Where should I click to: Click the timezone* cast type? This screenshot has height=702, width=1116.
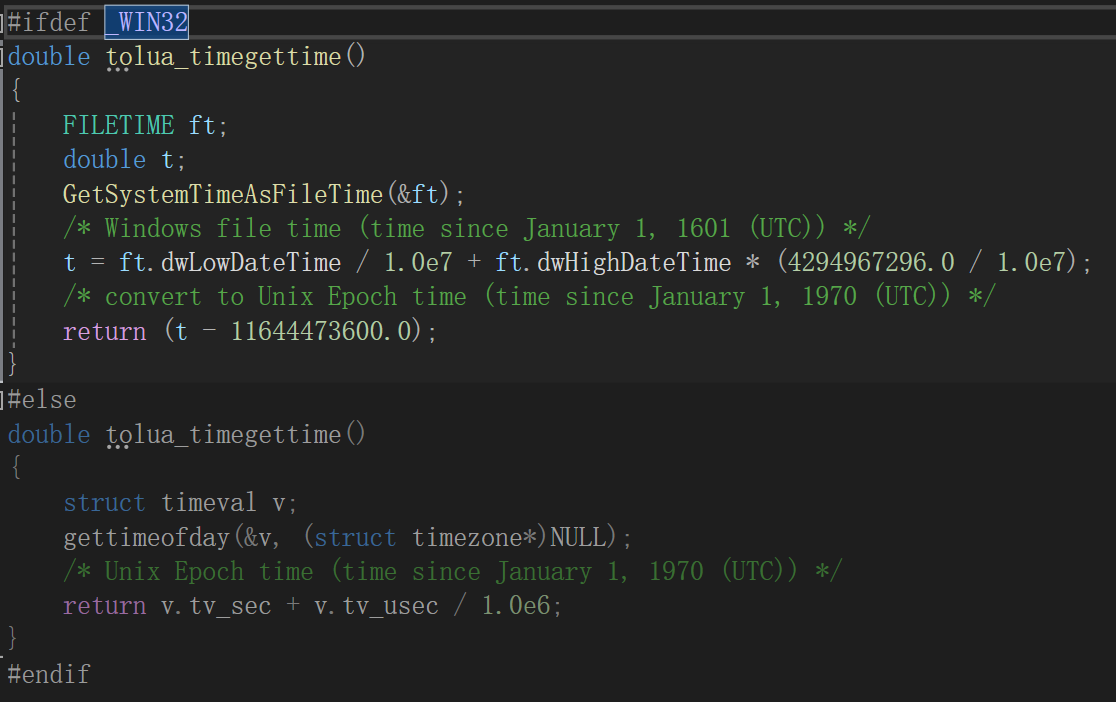(x=474, y=538)
